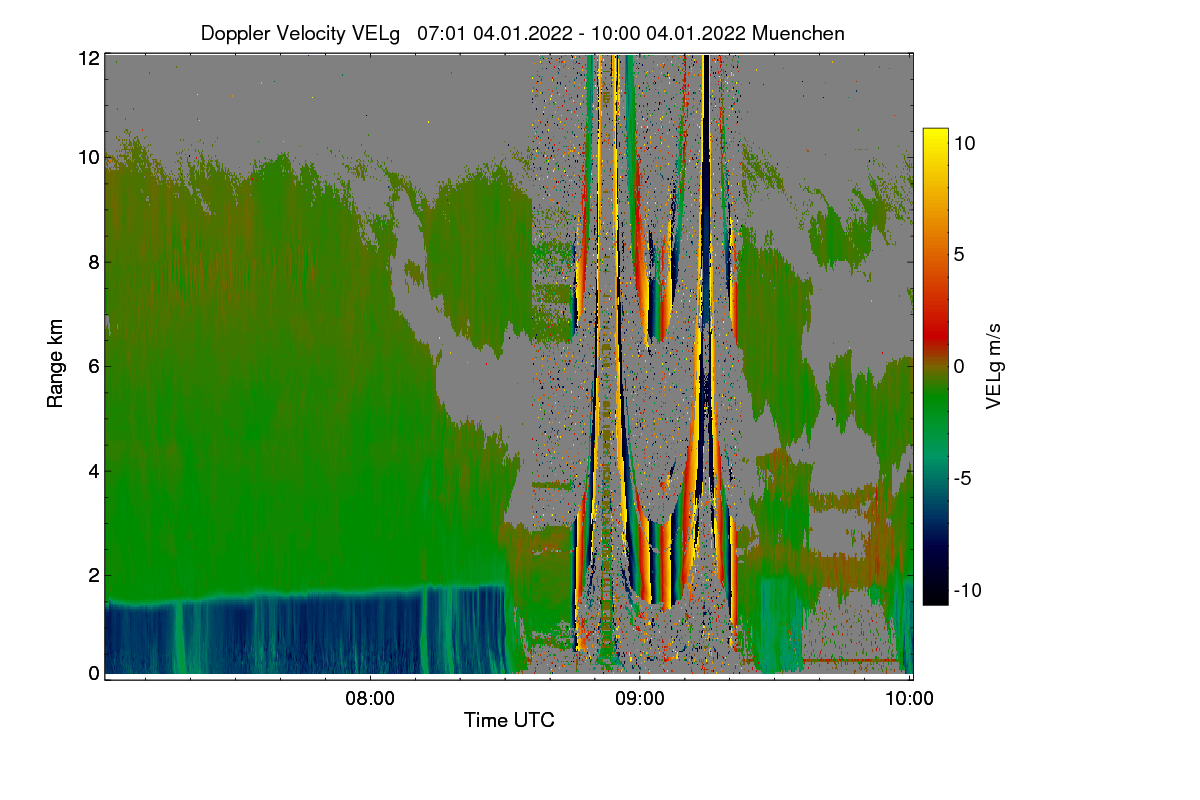Click the 10:00 time tick label
The image size is (1200, 800).
[x=909, y=699]
